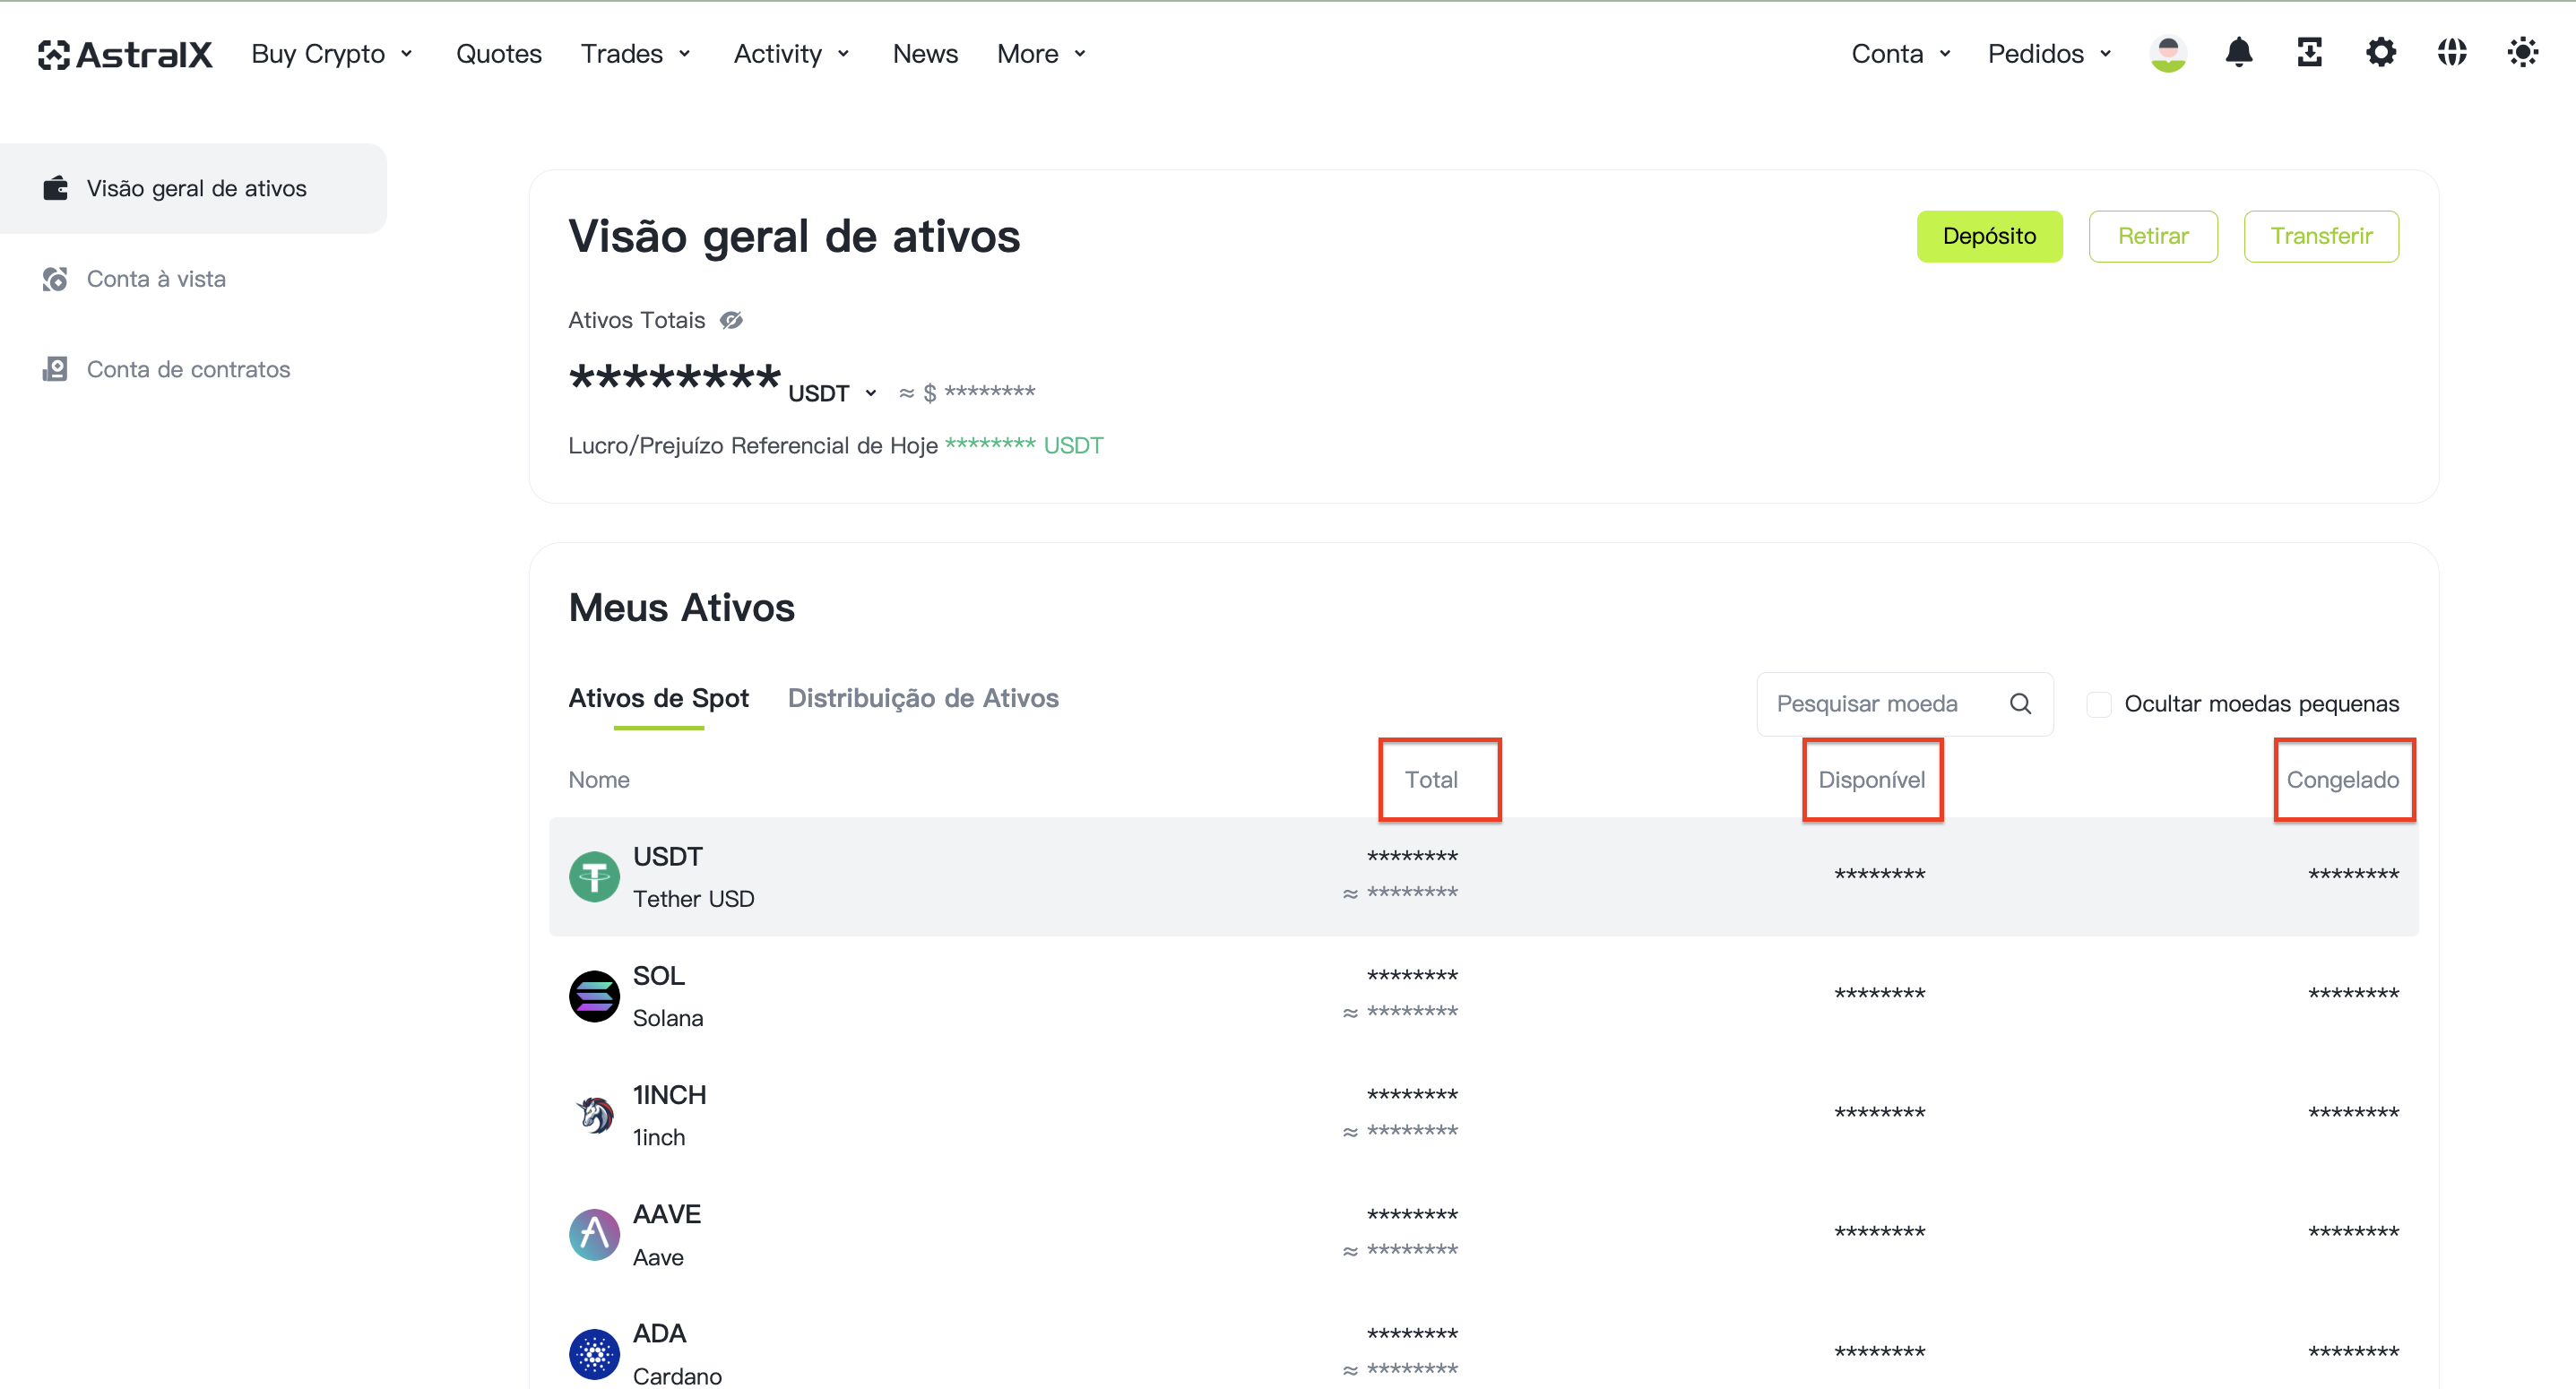Image resolution: width=2576 pixels, height=1389 pixels.
Task: Click the Pesquisar moeda search field
Action: click(x=1904, y=704)
